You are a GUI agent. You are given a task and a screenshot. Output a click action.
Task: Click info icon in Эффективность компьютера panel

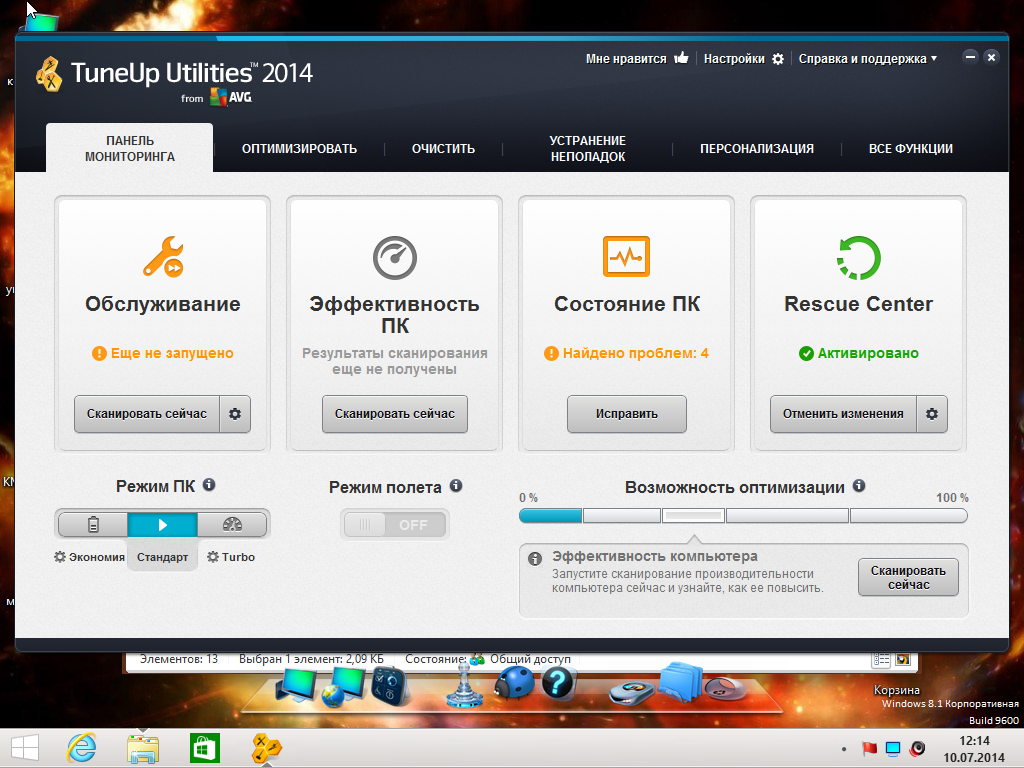(535, 559)
